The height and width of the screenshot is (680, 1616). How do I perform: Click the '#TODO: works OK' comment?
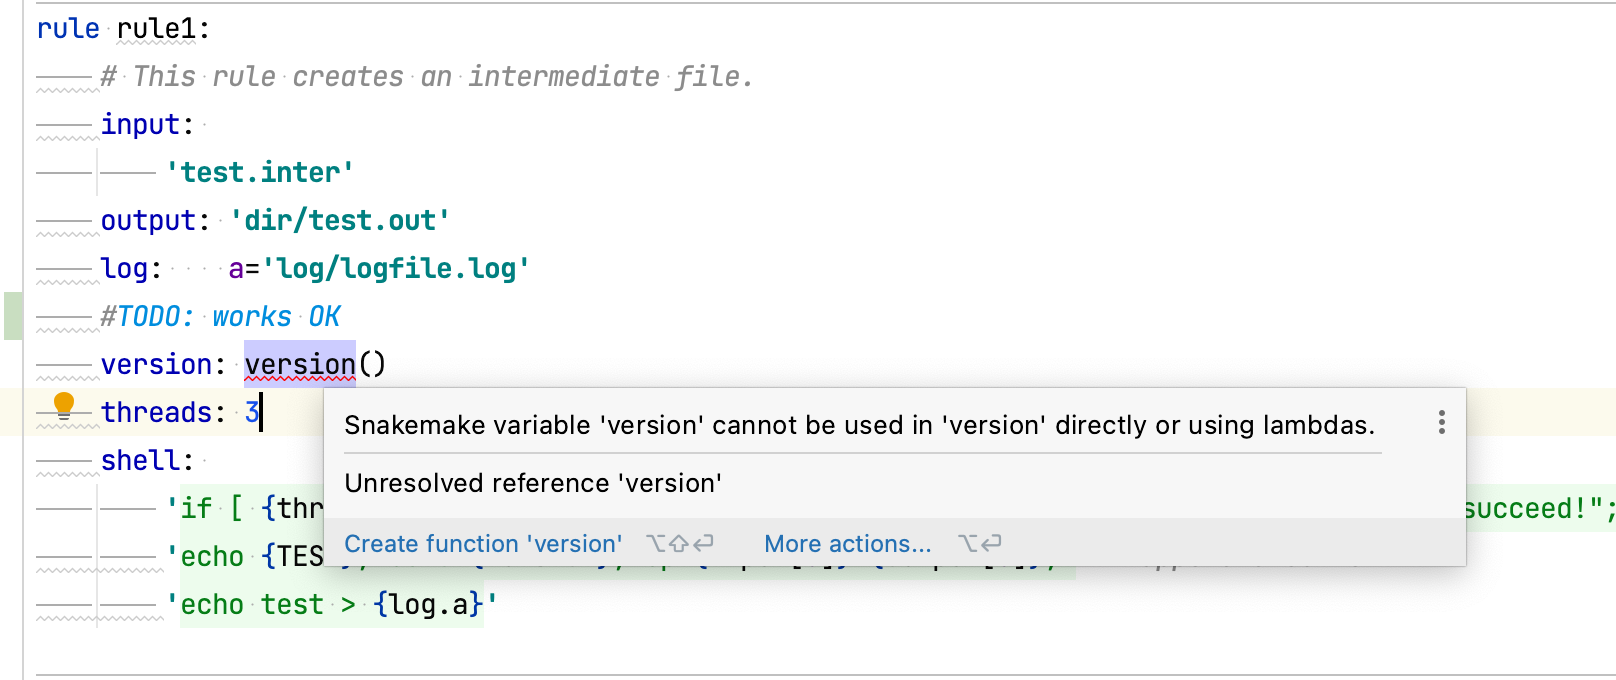(220, 316)
